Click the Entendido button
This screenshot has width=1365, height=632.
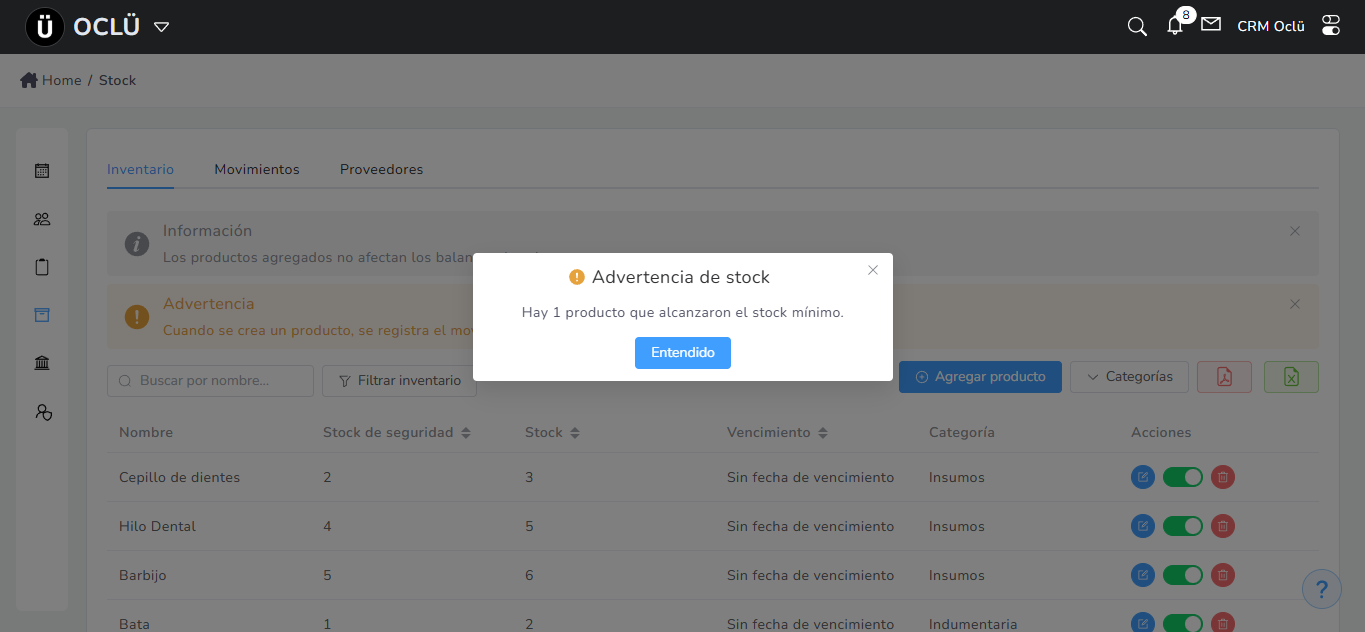(x=683, y=353)
